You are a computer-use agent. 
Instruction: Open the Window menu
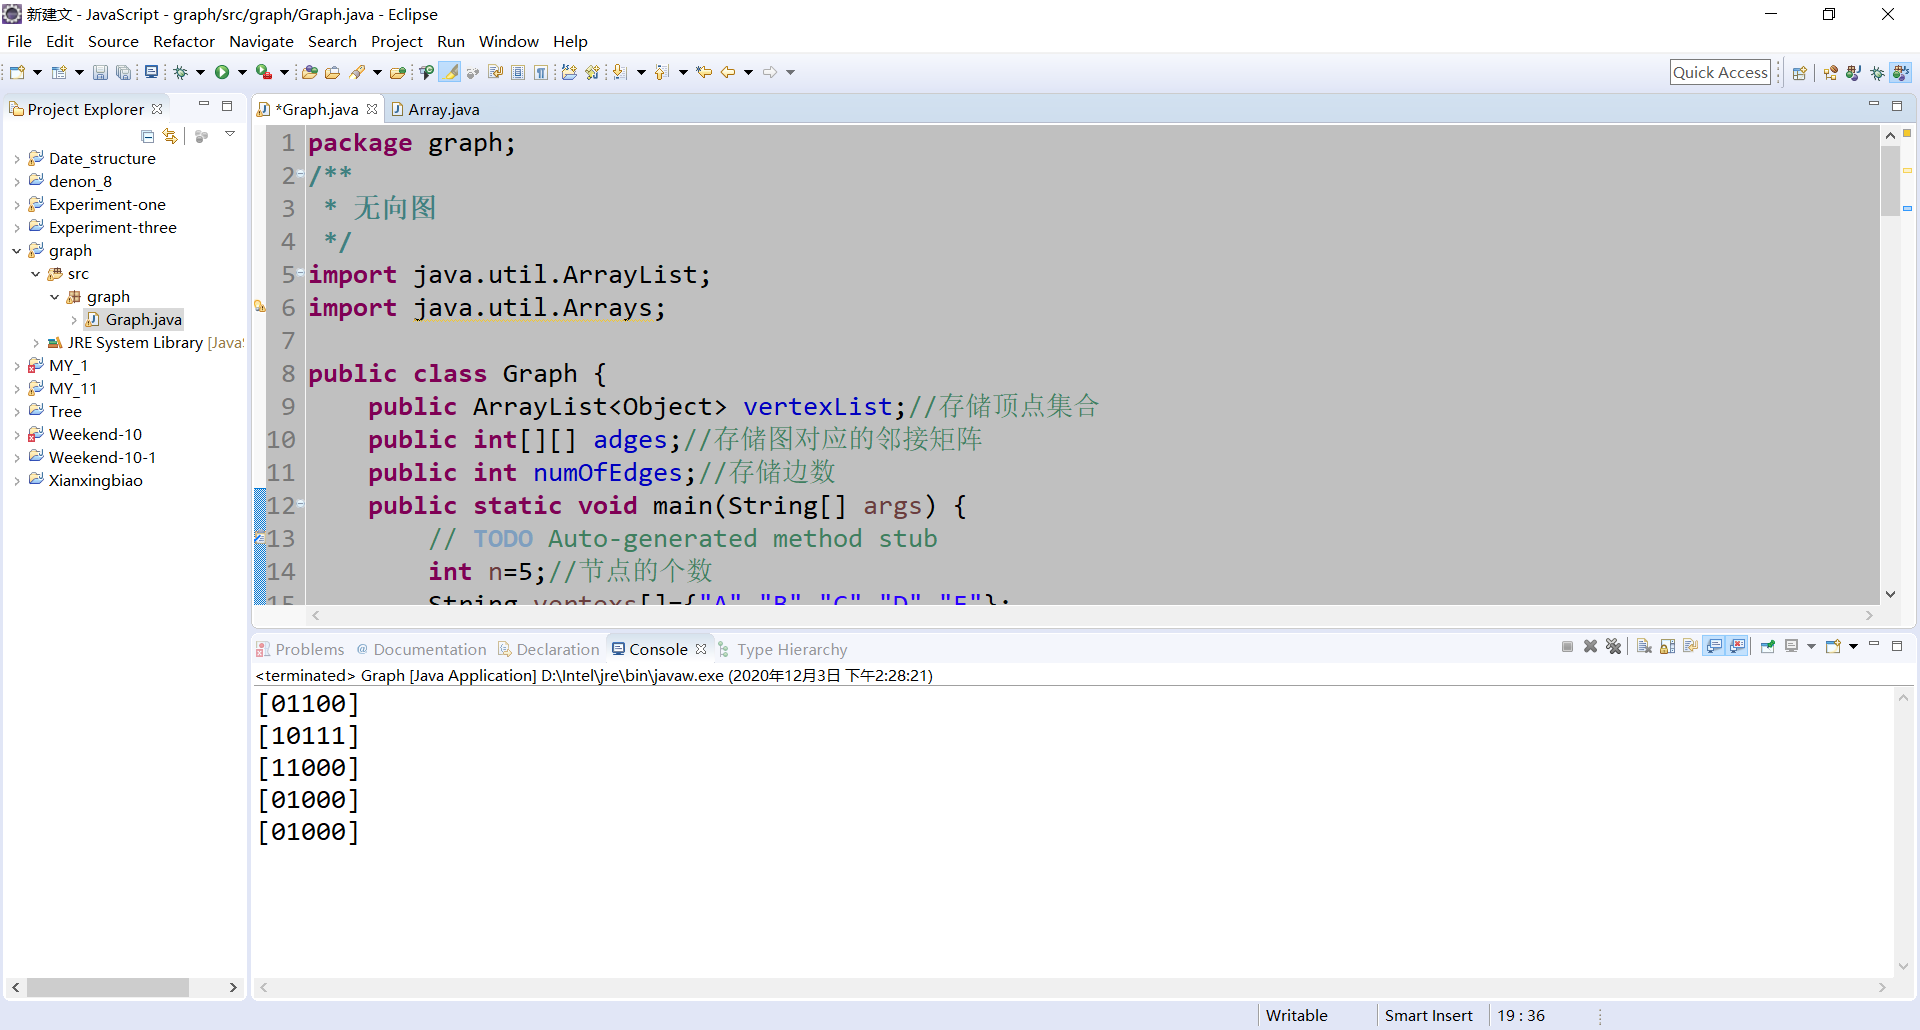point(508,42)
